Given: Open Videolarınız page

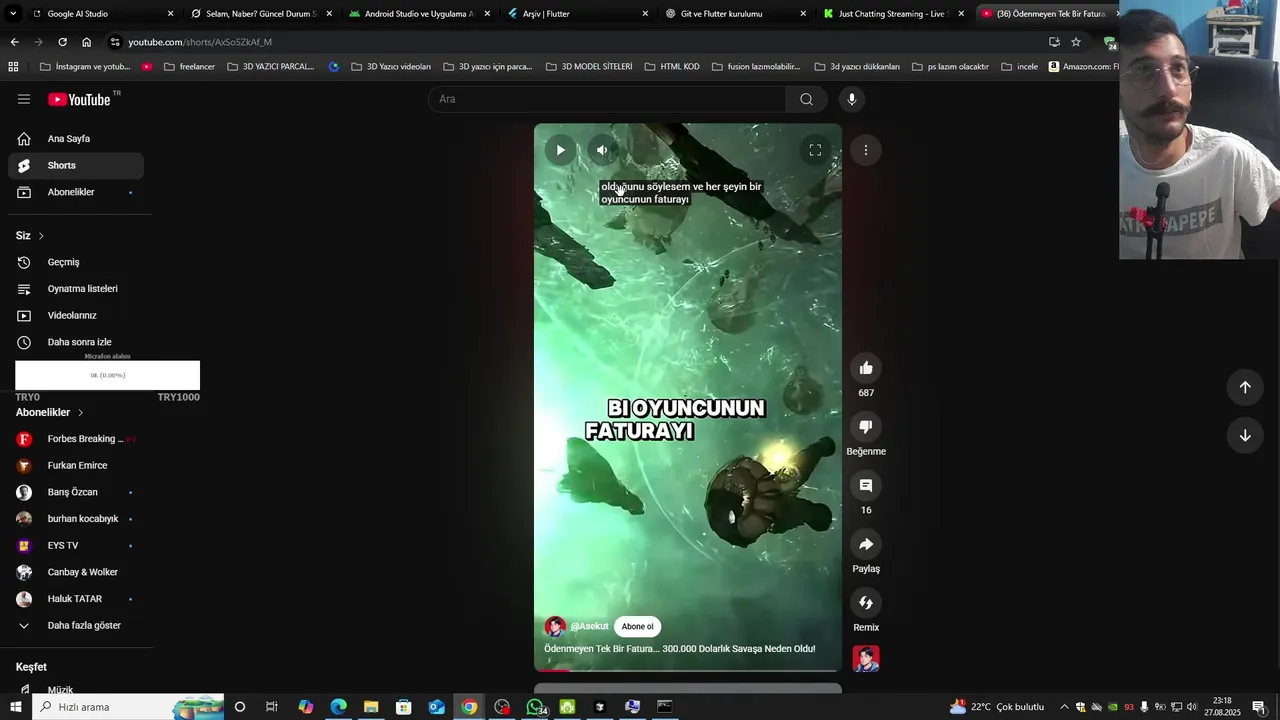Looking at the screenshot, I should pyautogui.click(x=76, y=315).
